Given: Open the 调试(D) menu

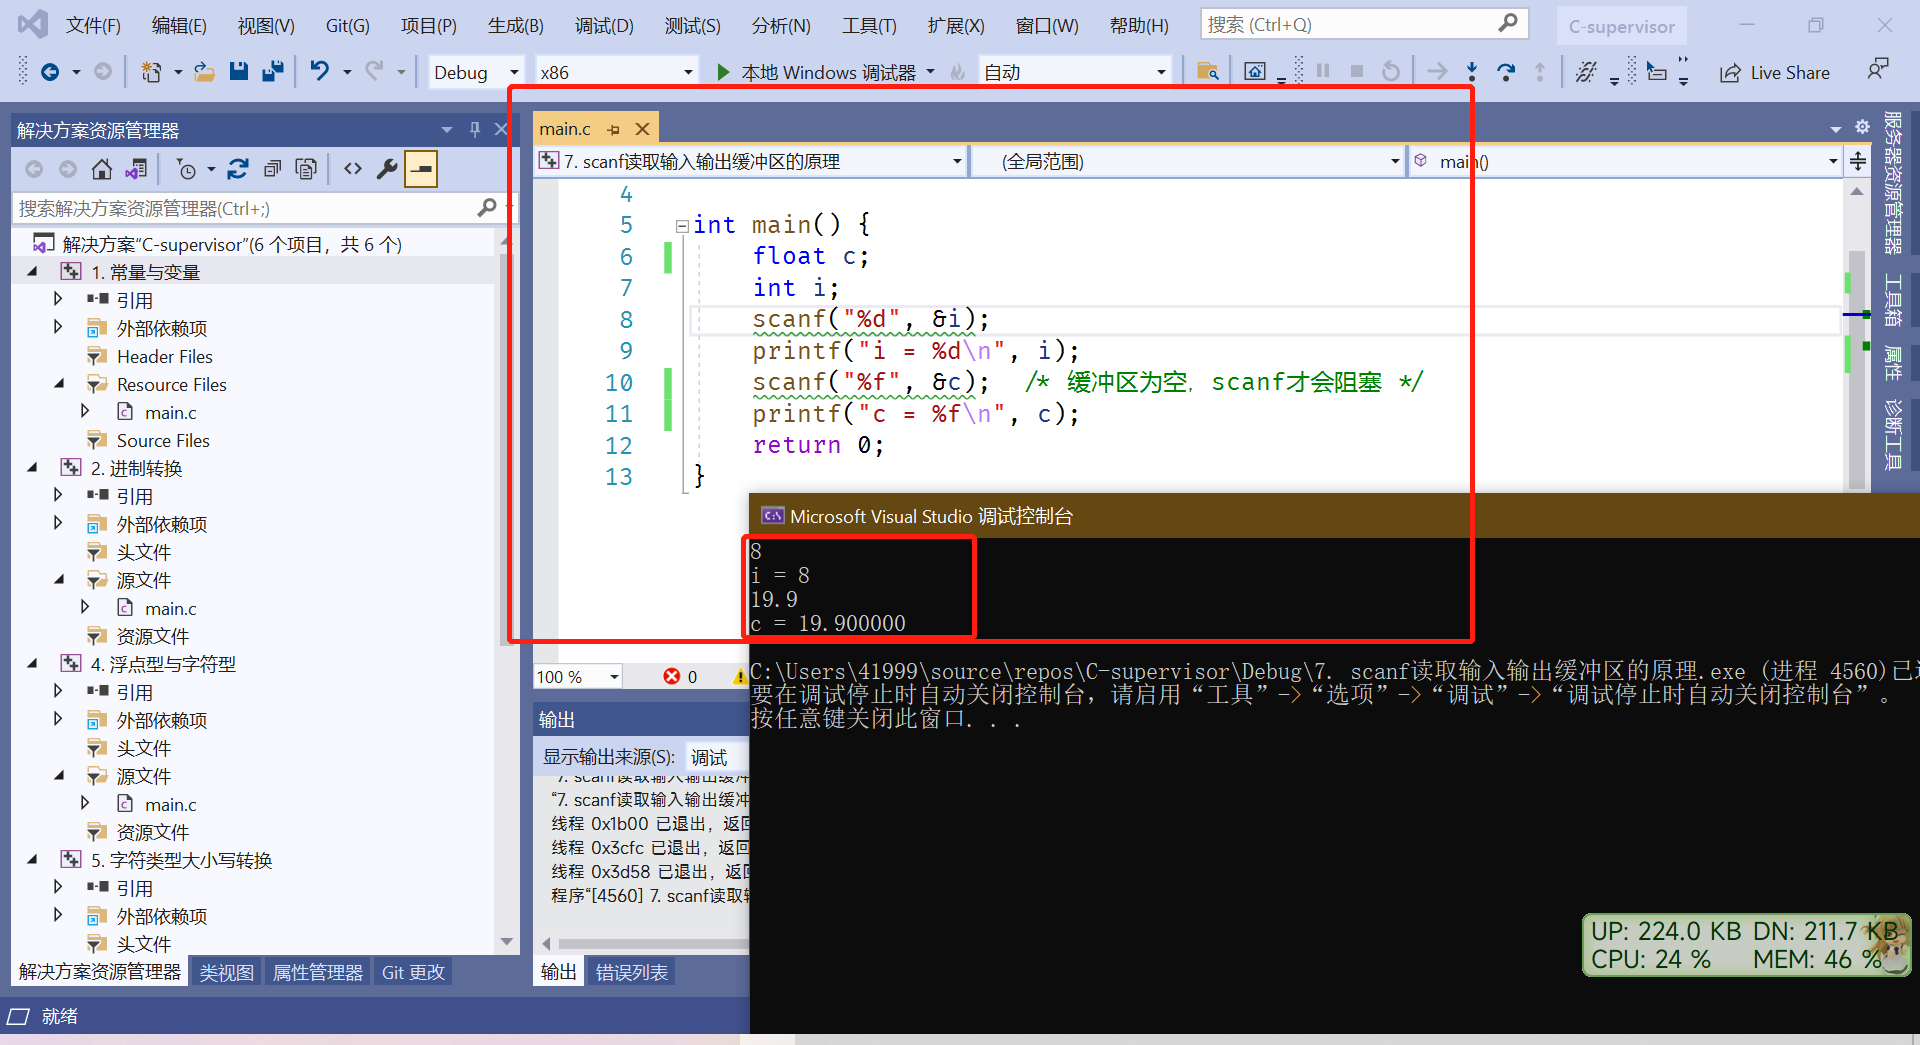Looking at the screenshot, I should 604,25.
